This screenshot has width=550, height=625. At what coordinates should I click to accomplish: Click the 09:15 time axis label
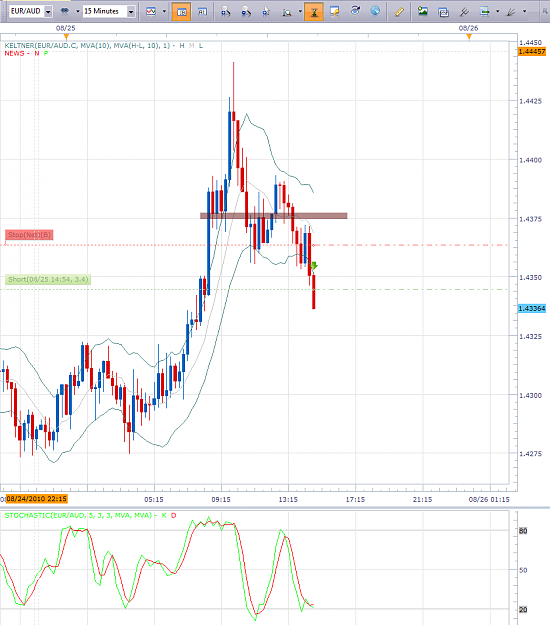point(221,499)
